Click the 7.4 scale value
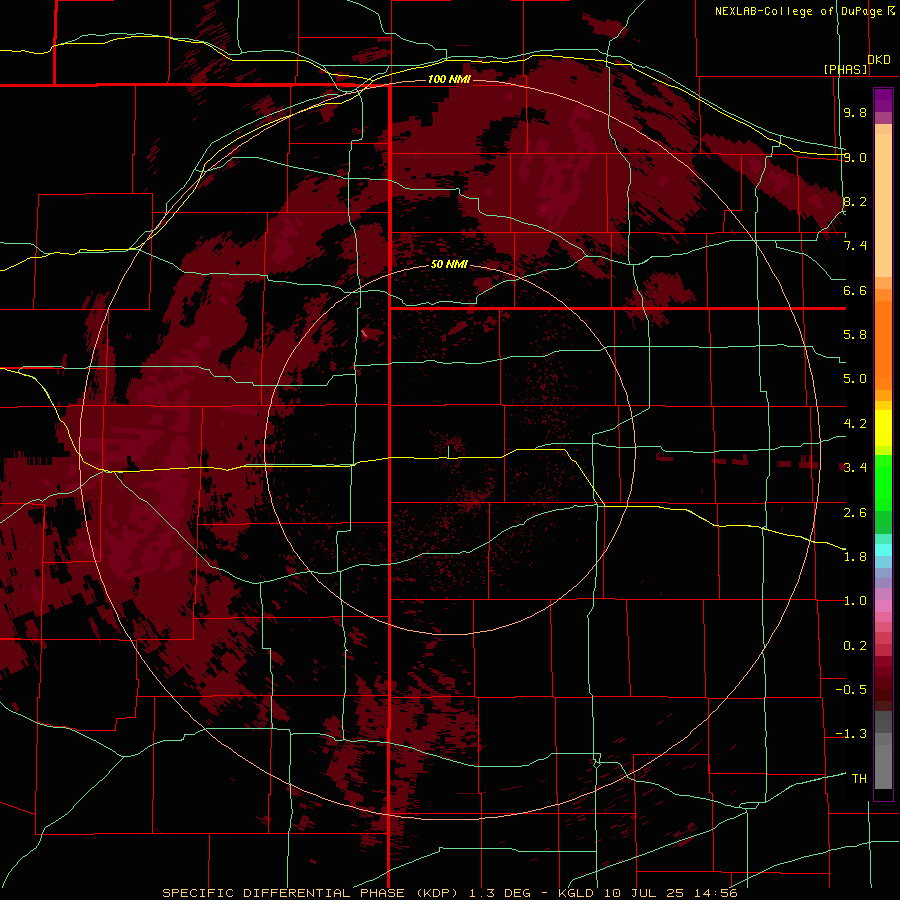The height and width of the screenshot is (900, 900). pos(855,246)
